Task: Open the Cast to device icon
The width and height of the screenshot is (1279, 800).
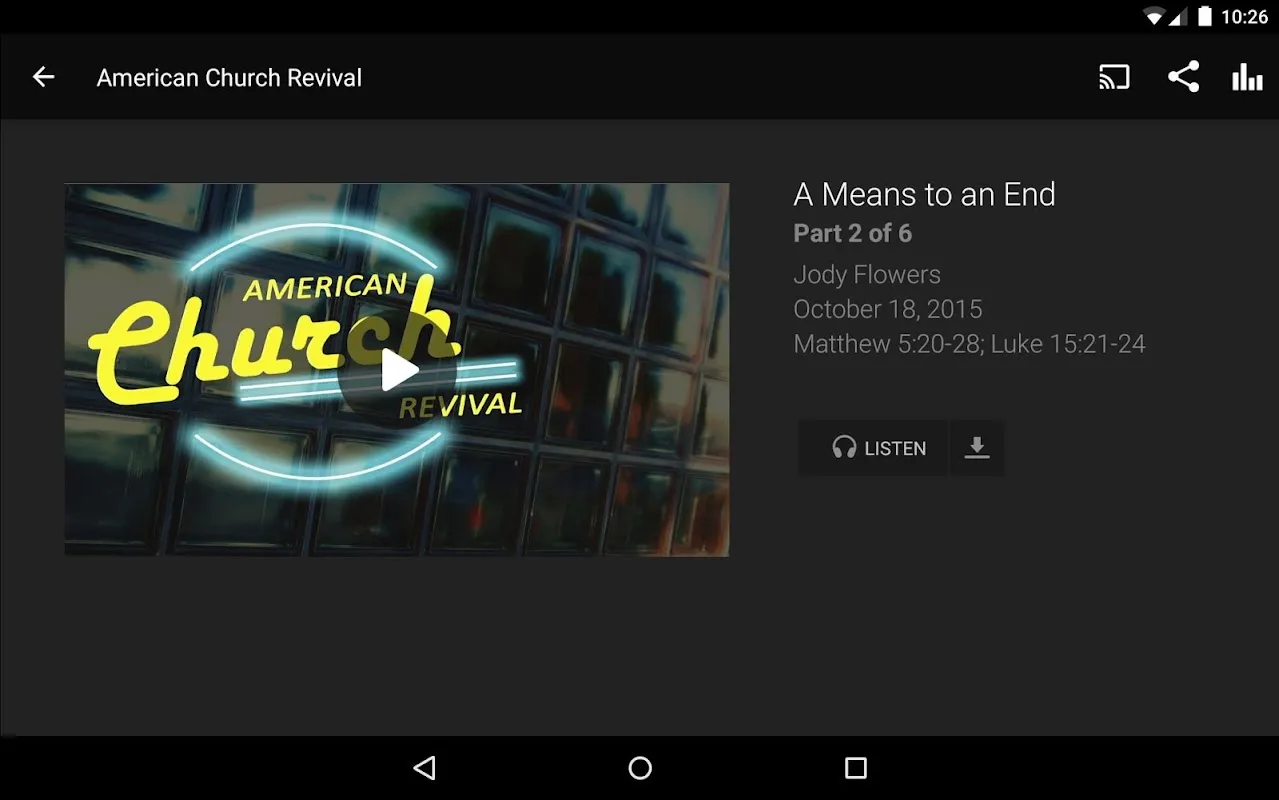Action: (x=1114, y=77)
